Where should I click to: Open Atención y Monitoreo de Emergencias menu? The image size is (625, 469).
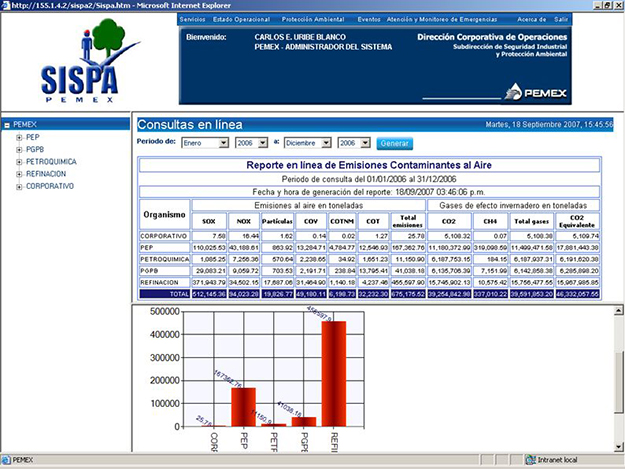click(442, 19)
